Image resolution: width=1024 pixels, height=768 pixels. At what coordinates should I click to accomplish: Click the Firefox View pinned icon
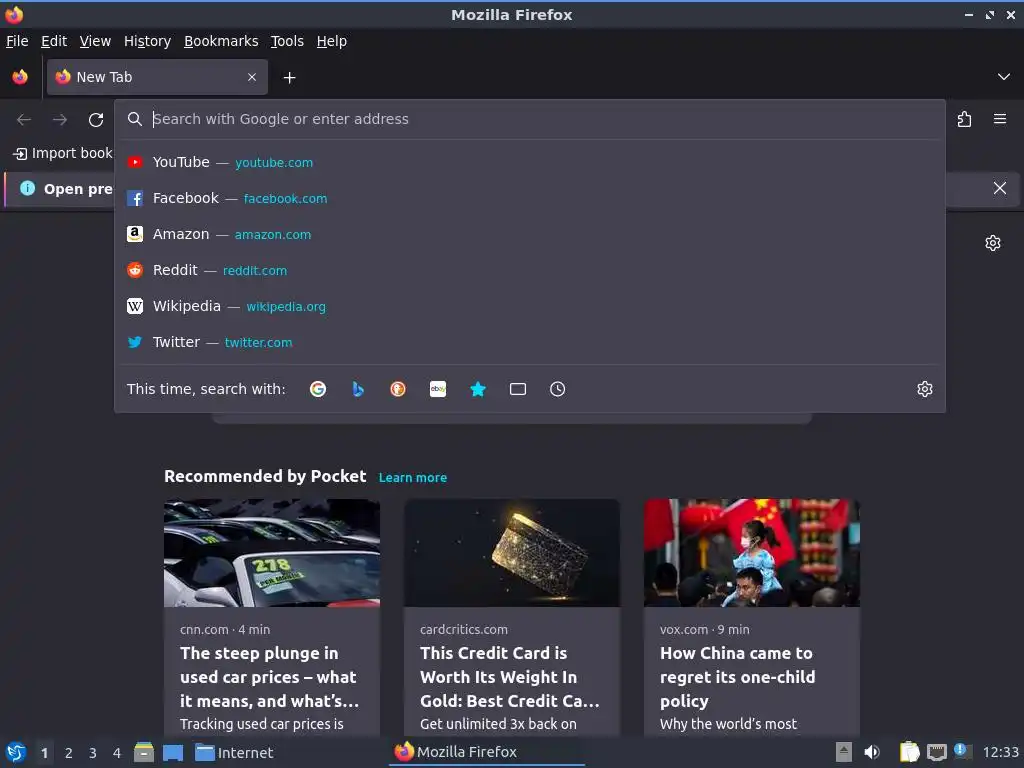click(20, 77)
